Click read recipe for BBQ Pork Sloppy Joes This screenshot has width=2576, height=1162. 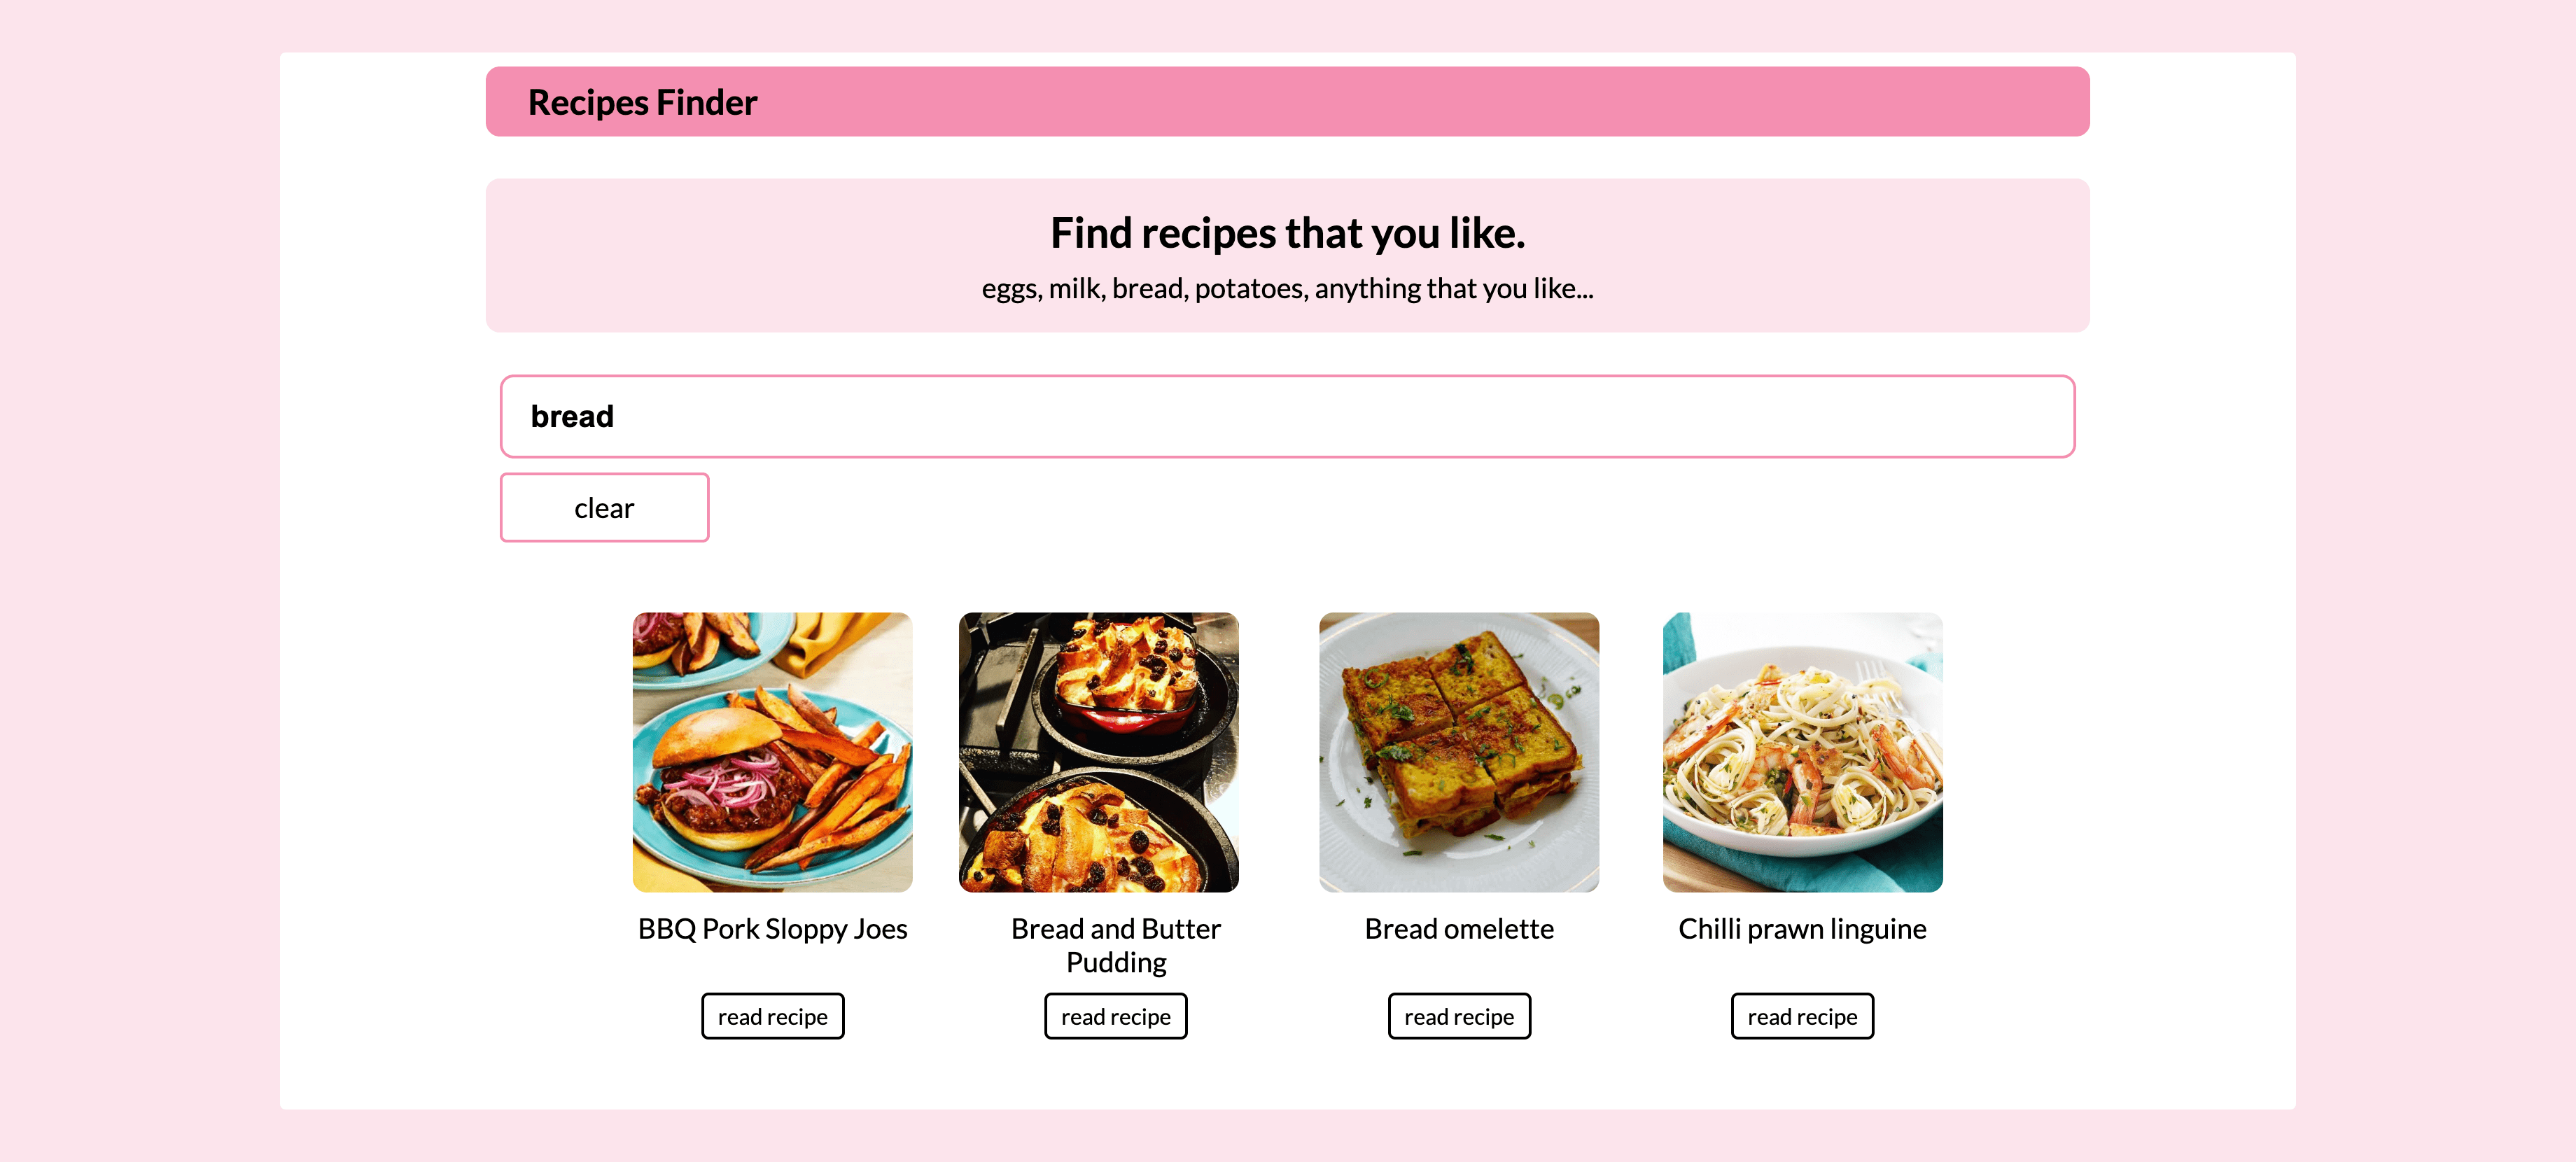tap(772, 1014)
